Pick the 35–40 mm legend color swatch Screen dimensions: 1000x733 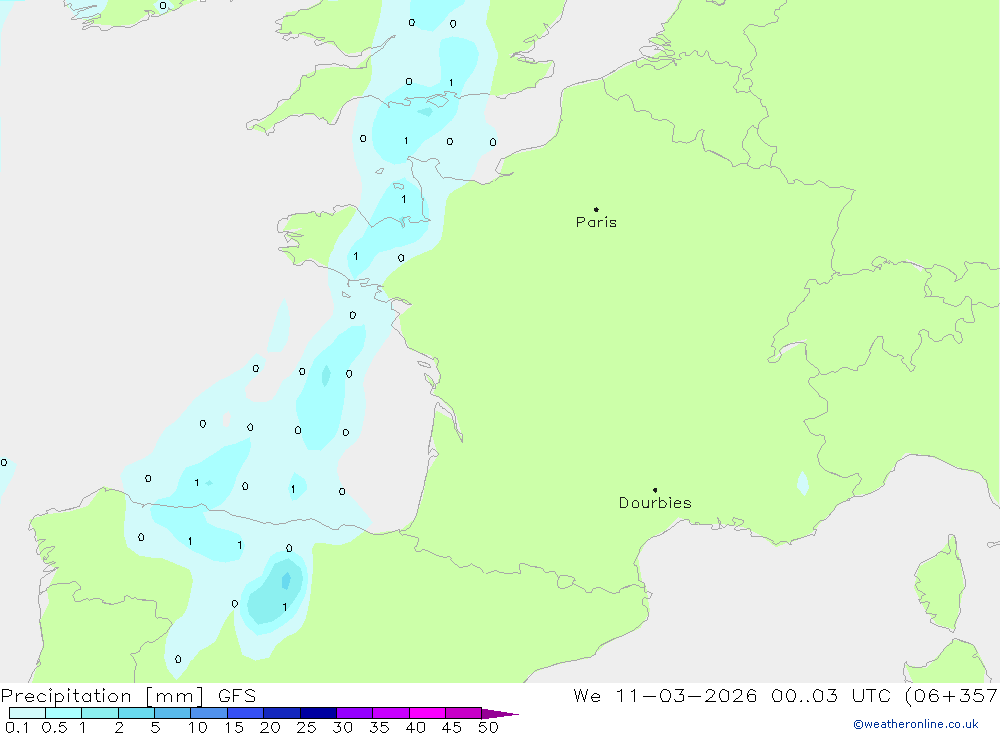(x=391, y=713)
